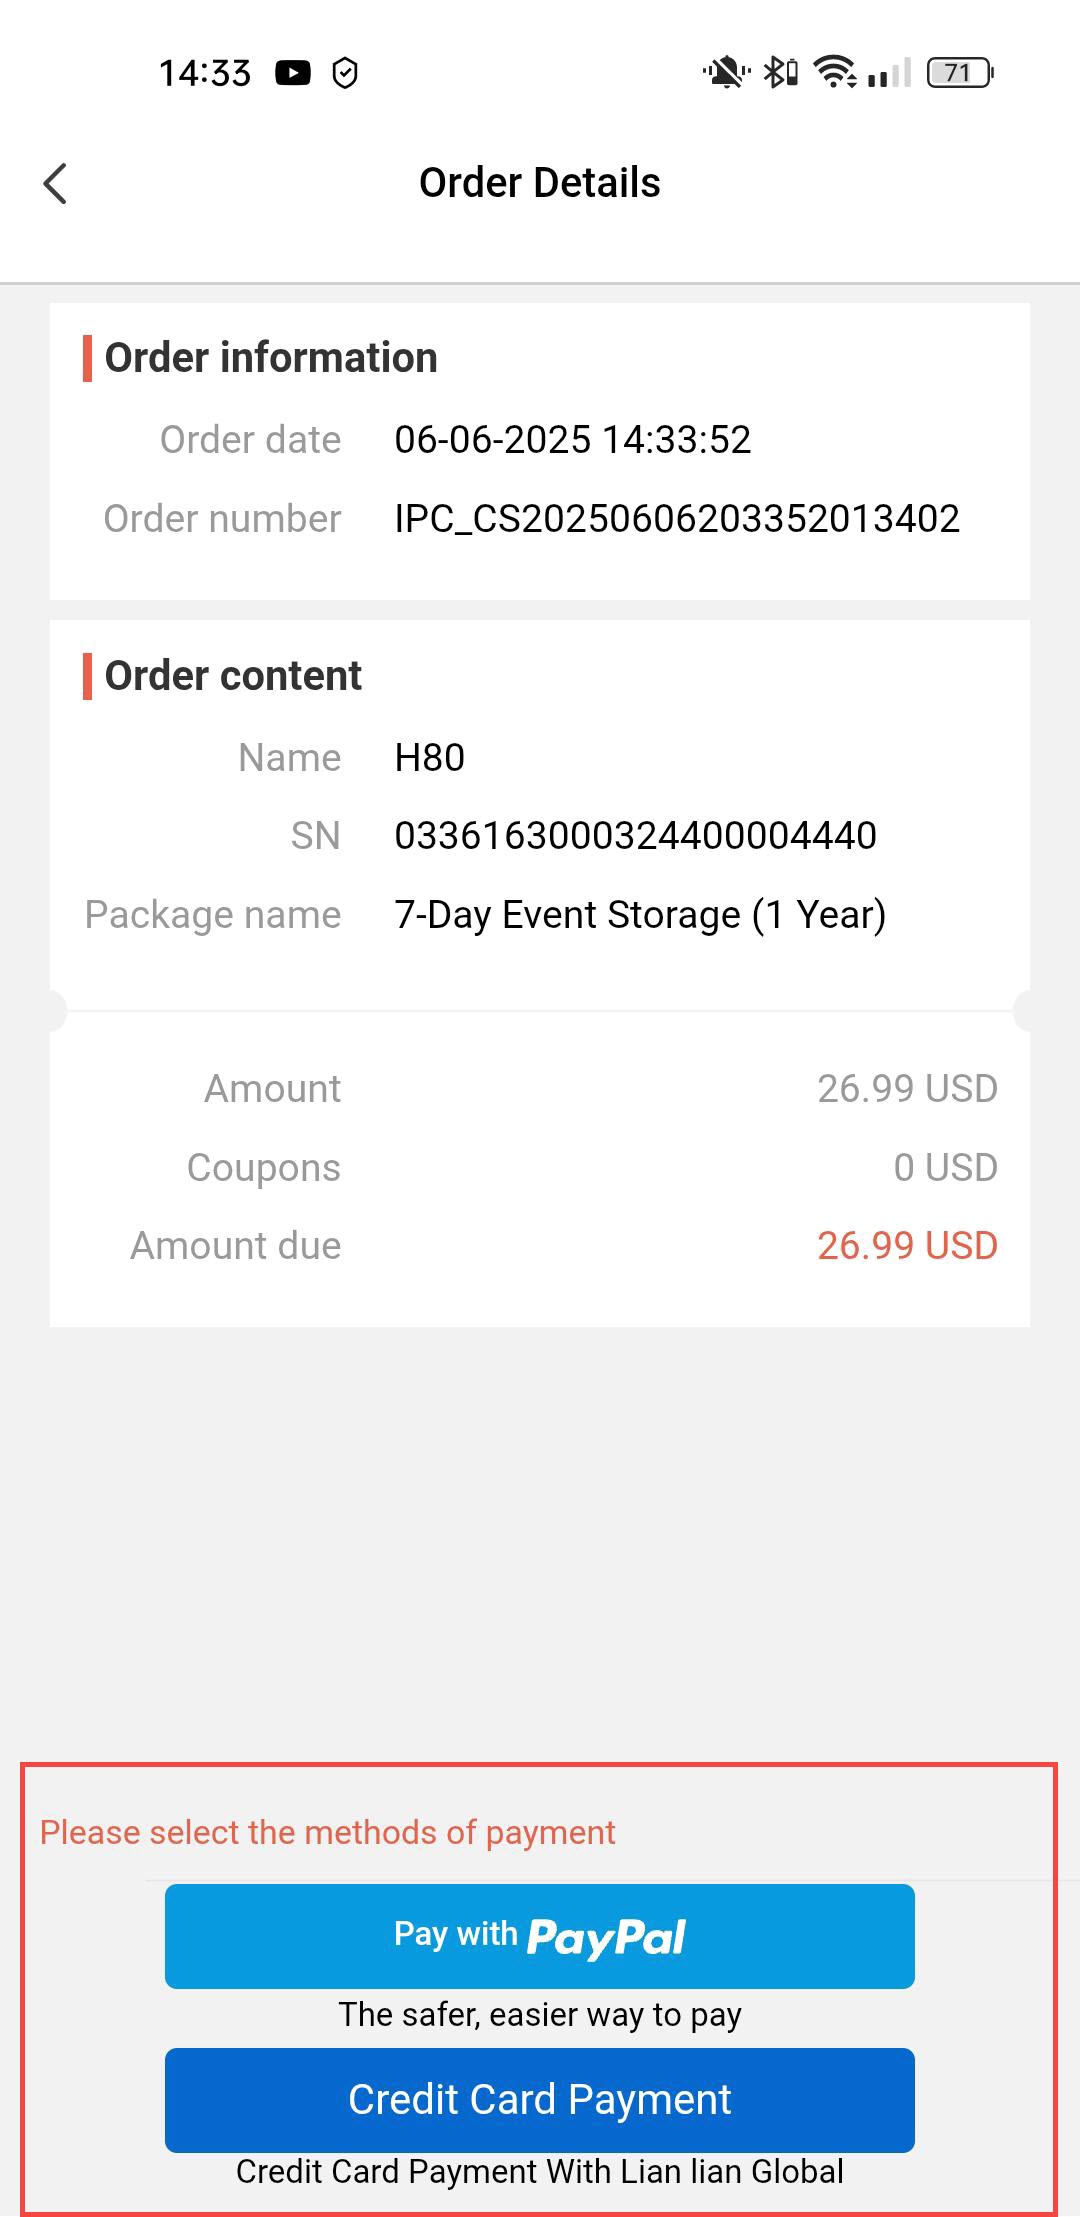The image size is (1080, 2217).
Task: Choose Credit Card Payment button
Action: coord(540,2100)
